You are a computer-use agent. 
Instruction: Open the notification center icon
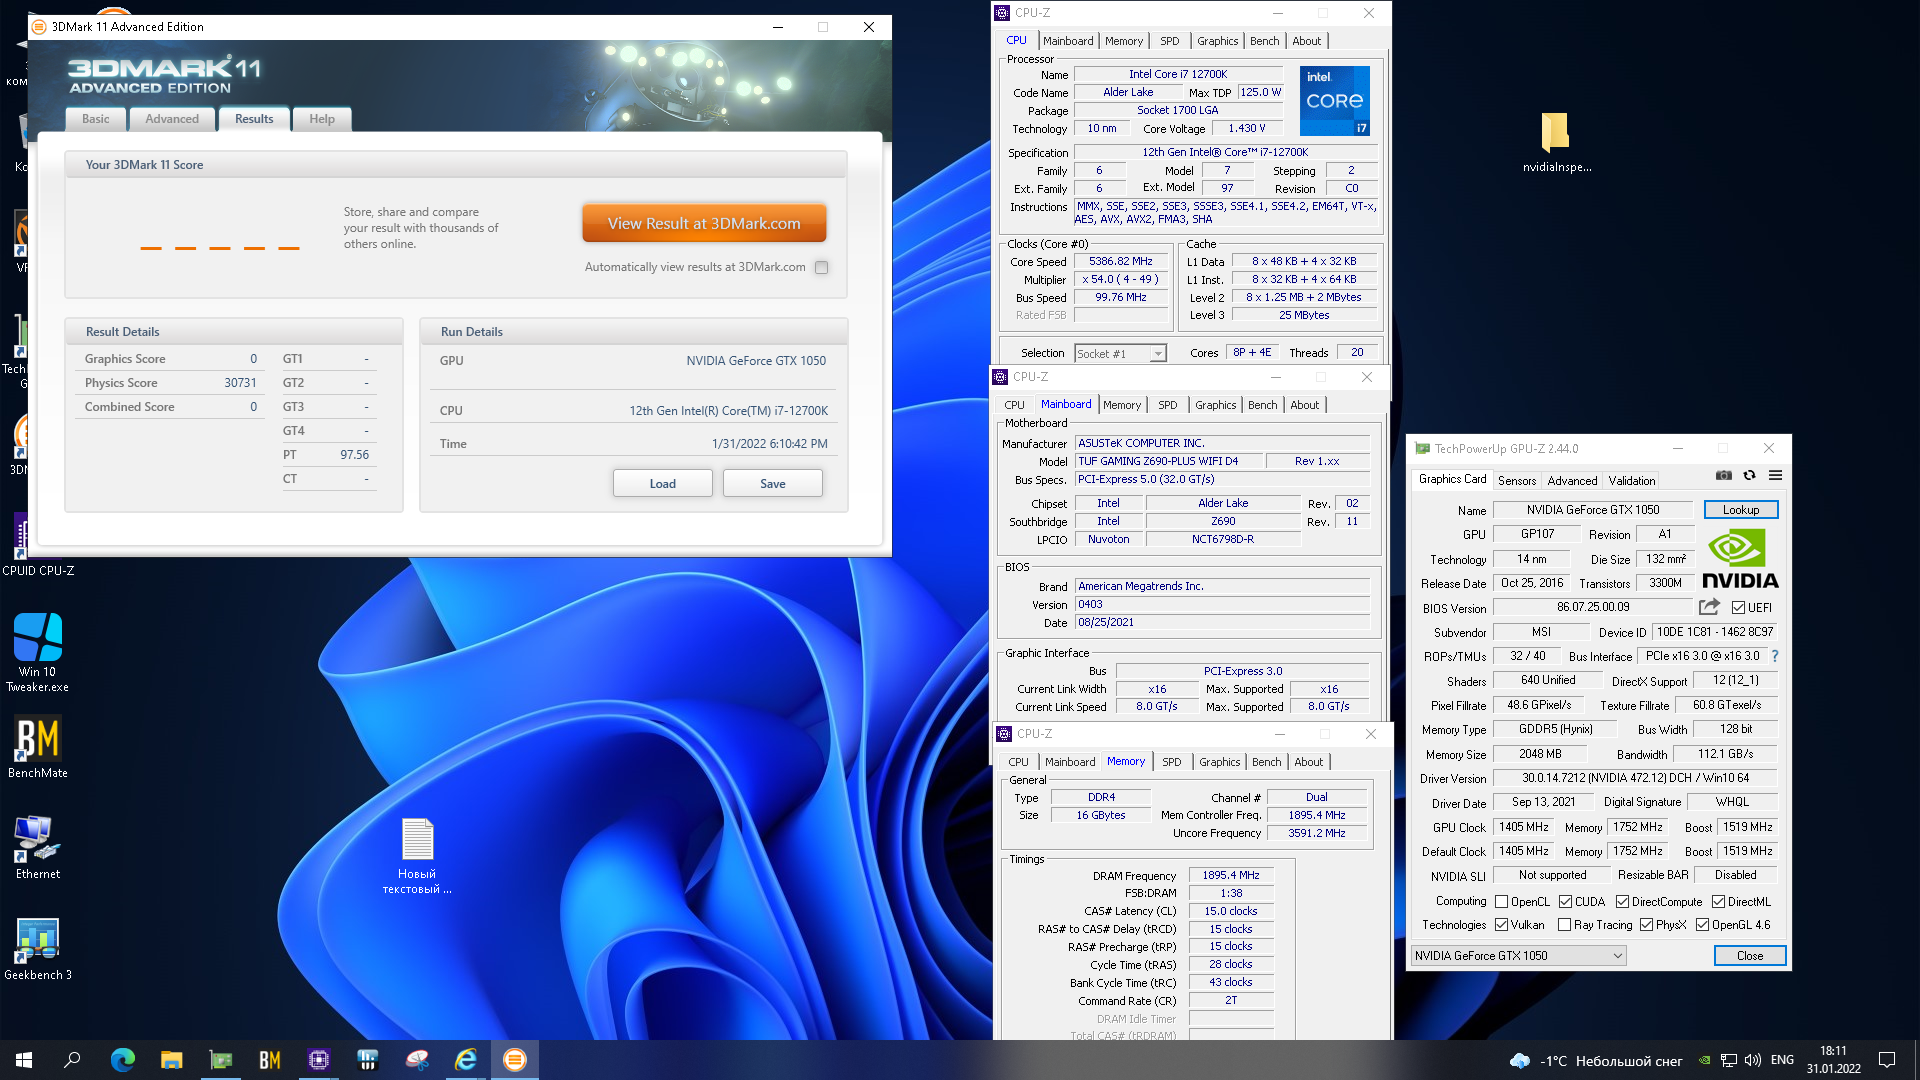click(x=1887, y=1060)
